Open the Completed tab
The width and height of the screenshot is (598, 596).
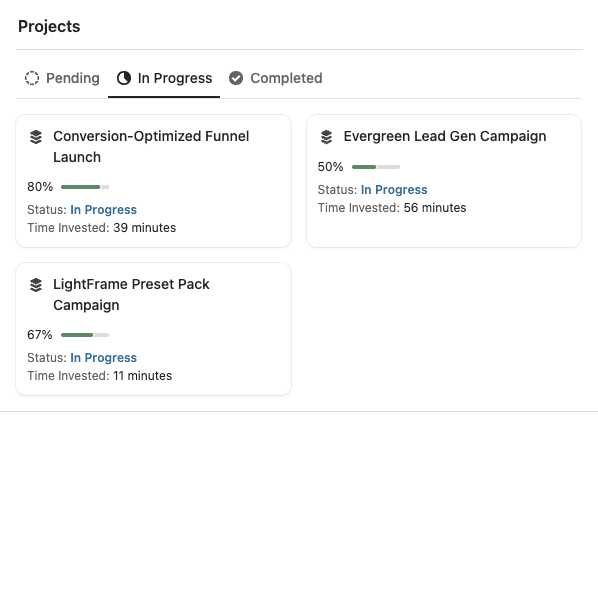(275, 78)
